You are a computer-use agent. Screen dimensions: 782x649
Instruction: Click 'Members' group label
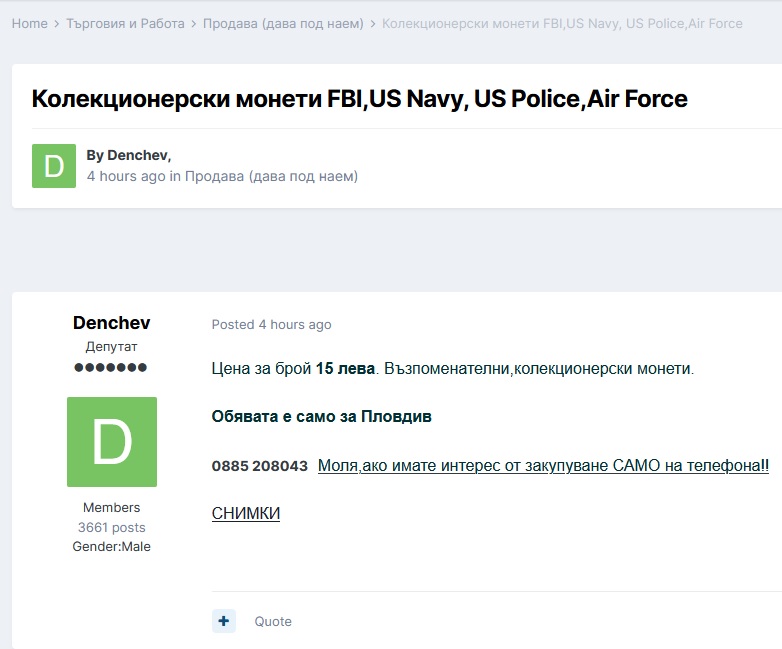pyautogui.click(x=112, y=507)
